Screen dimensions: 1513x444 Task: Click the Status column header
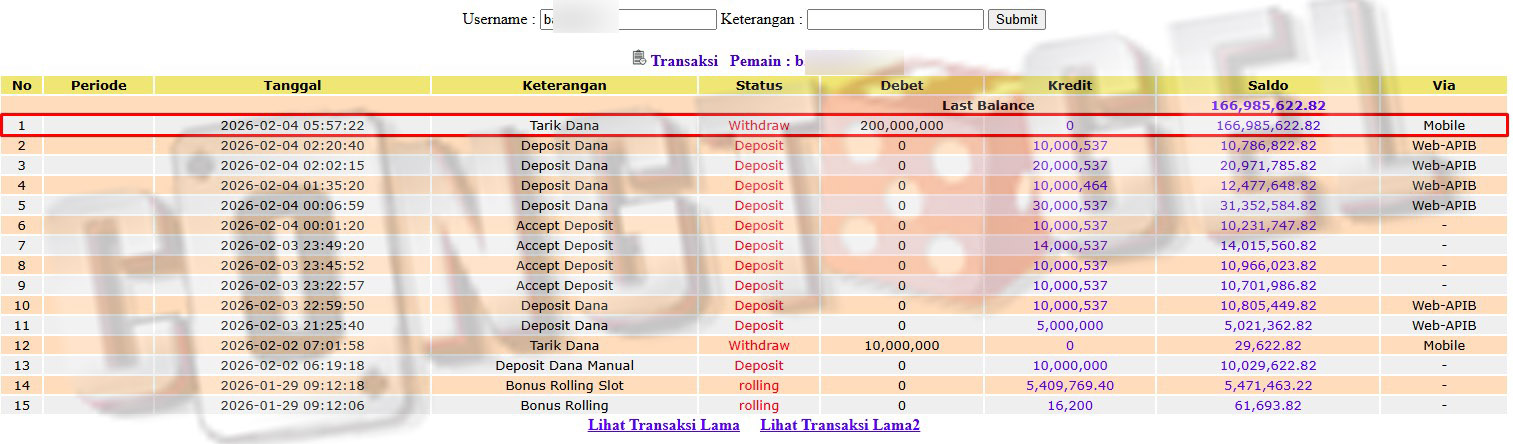click(759, 86)
